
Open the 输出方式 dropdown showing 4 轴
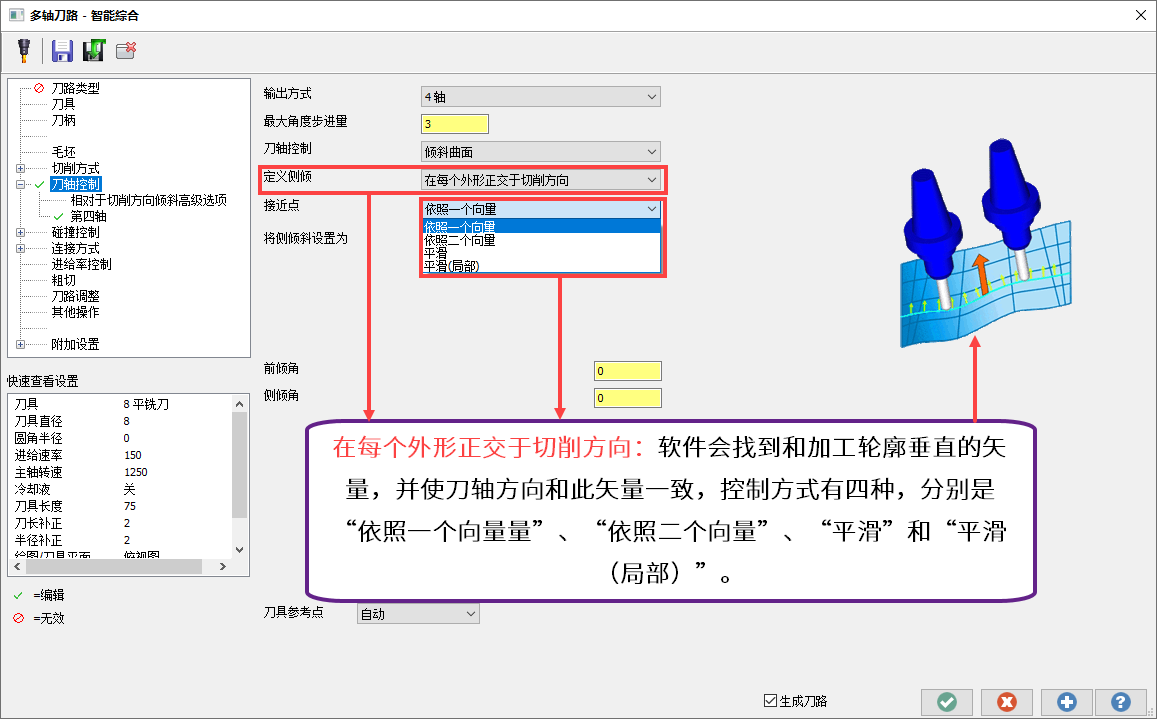click(540, 97)
